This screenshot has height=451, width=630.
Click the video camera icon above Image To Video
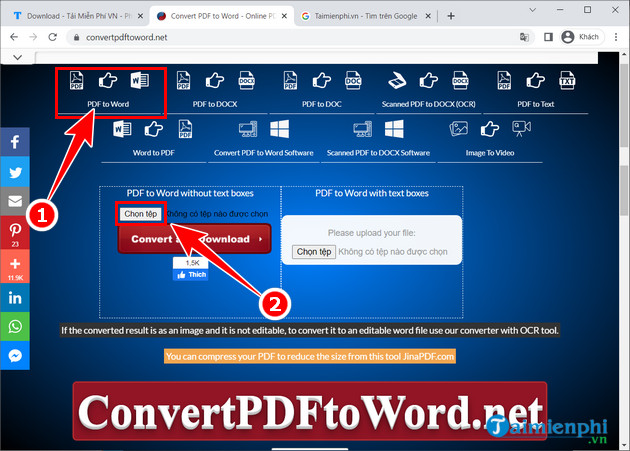[x=522, y=129]
